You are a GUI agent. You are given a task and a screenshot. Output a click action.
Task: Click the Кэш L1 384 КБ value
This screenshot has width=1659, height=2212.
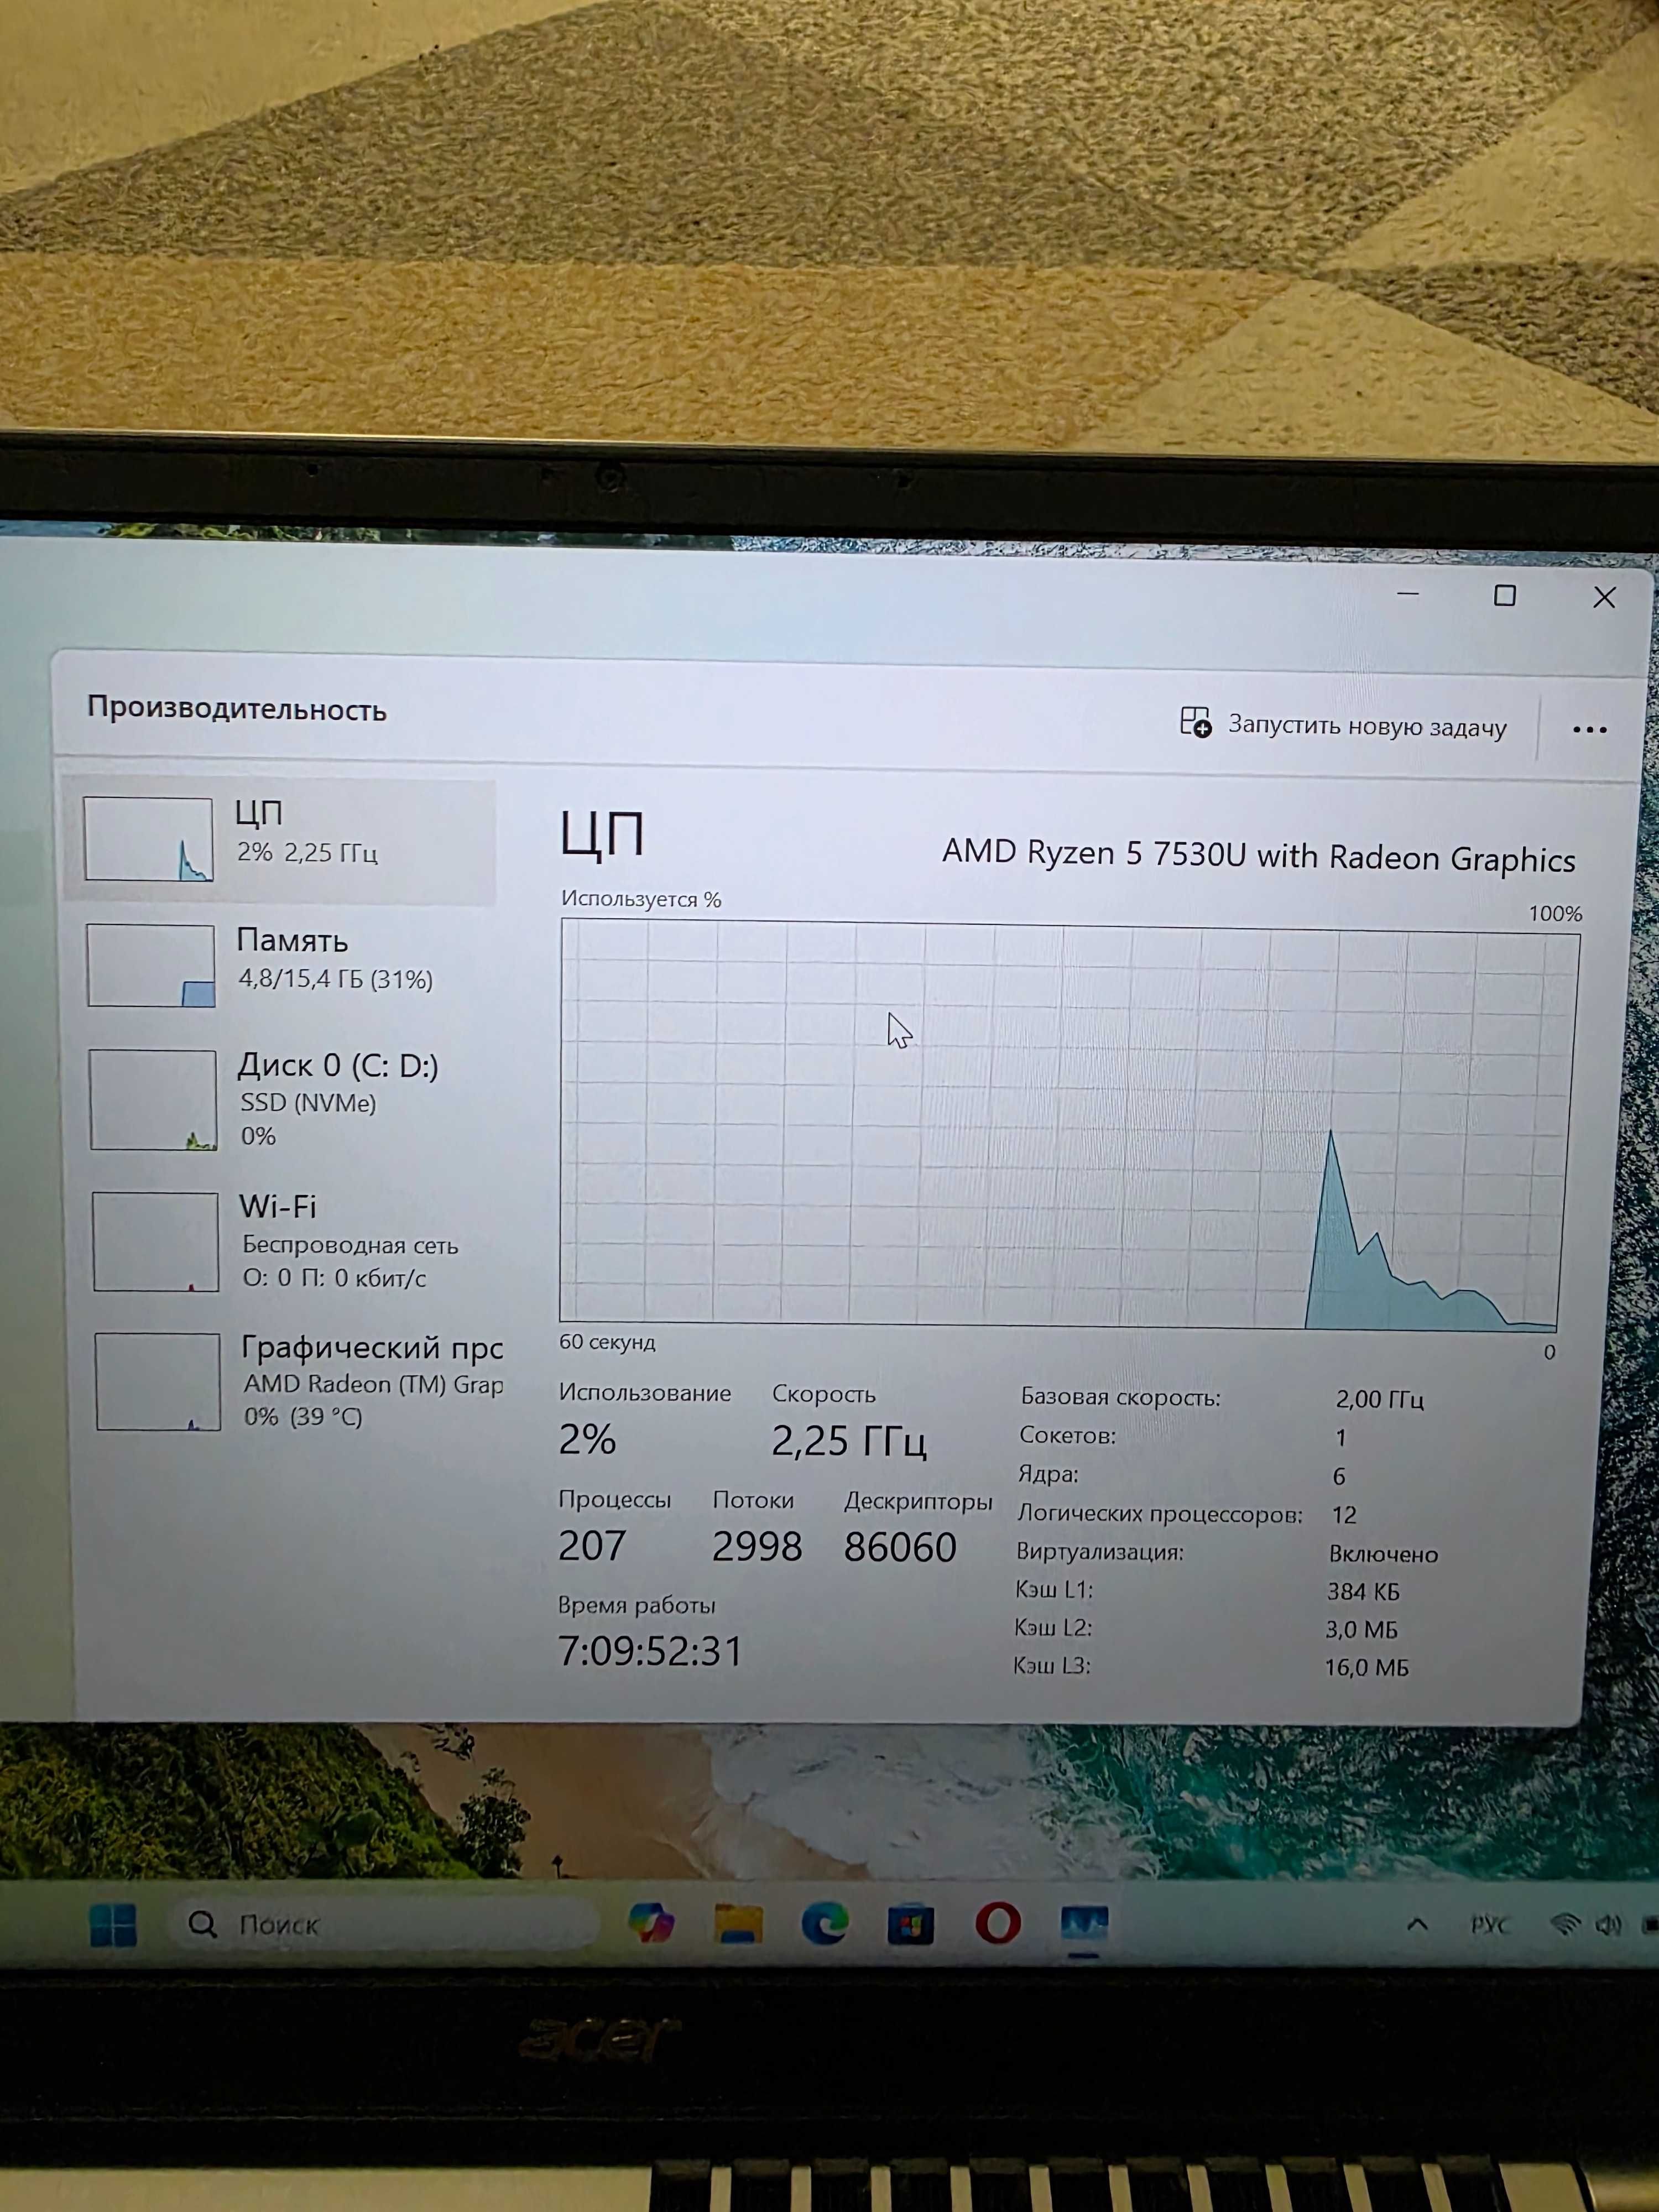(1363, 1591)
